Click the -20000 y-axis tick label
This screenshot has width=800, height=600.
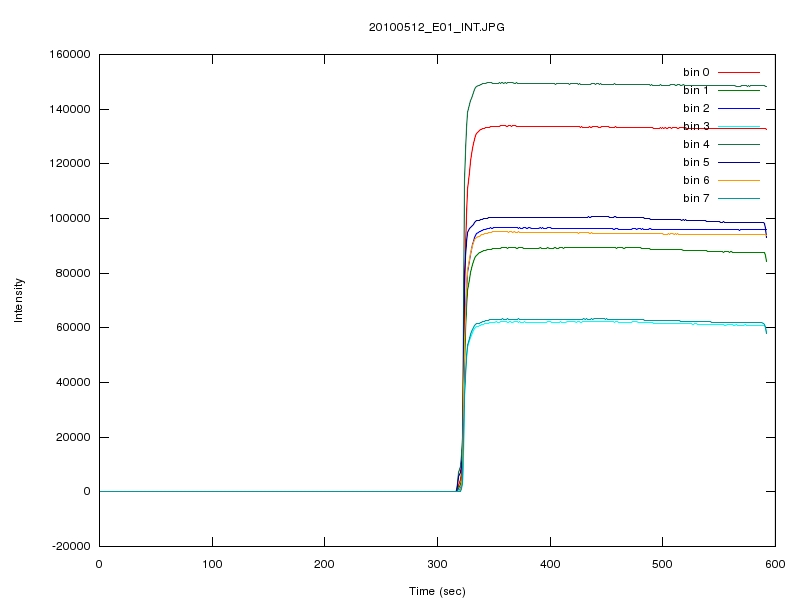[71, 546]
